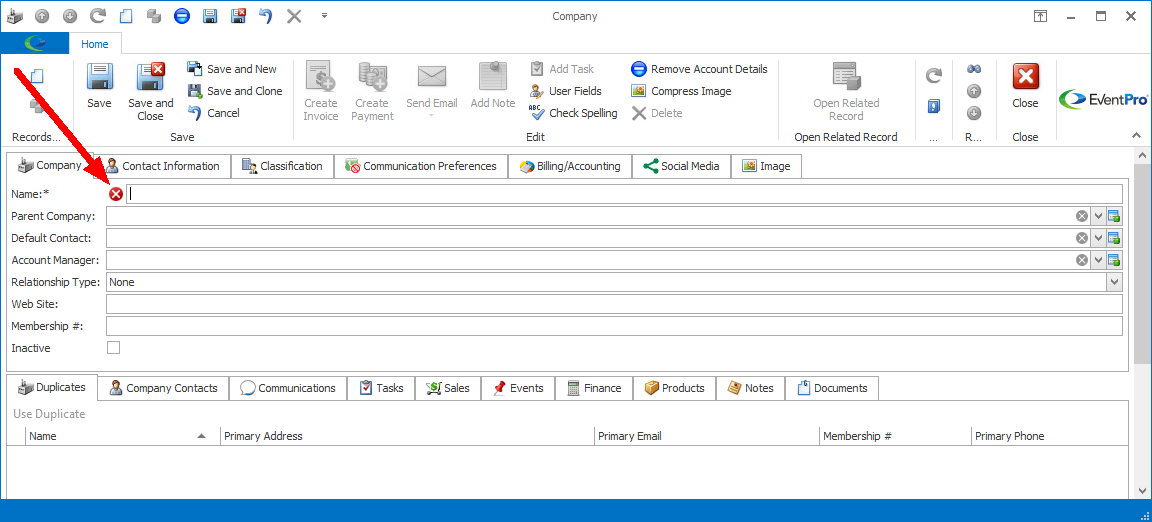Viewport: 1152px width, 522px height.
Task: Tick the Inactive checkbox
Action: (114, 348)
